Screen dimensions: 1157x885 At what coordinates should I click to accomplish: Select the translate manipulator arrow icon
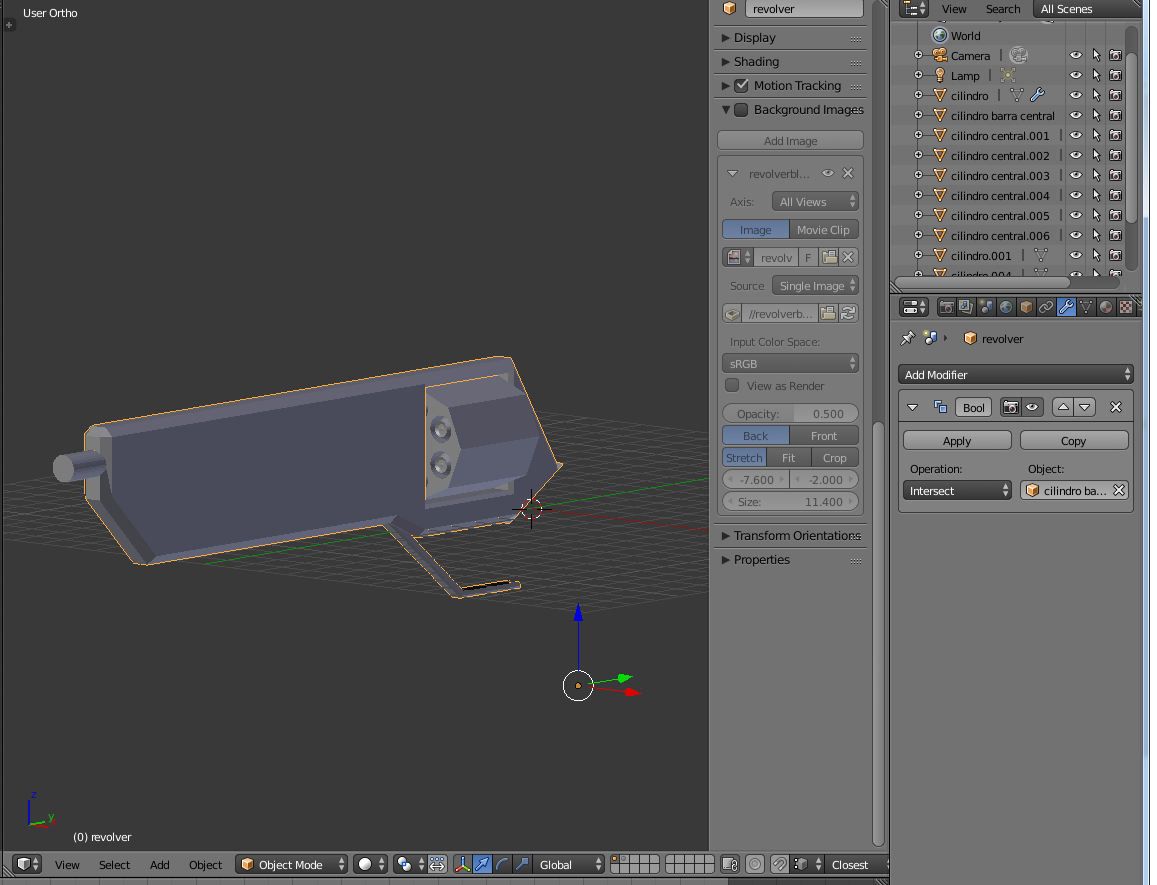pos(482,864)
